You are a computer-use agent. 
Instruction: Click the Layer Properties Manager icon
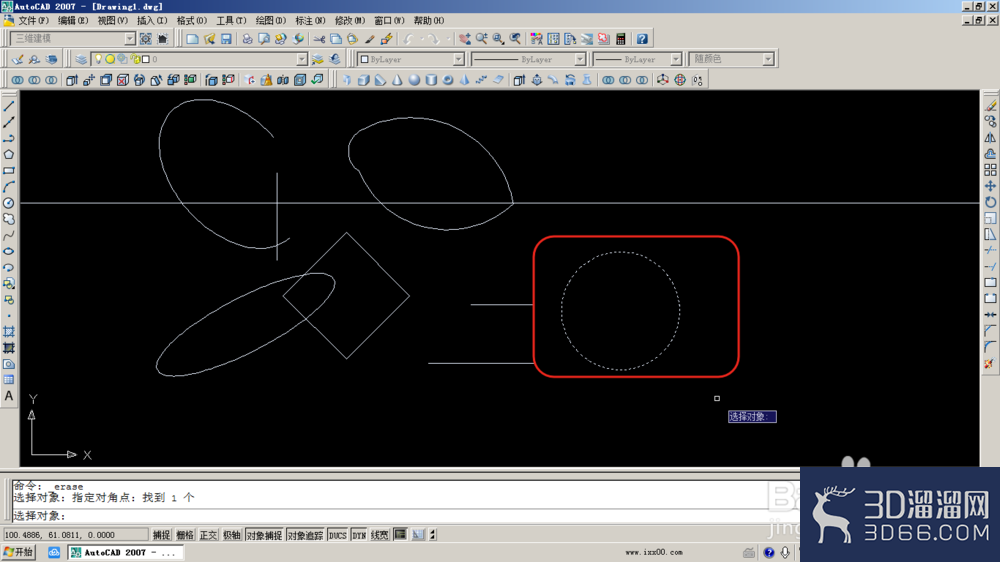point(81,59)
